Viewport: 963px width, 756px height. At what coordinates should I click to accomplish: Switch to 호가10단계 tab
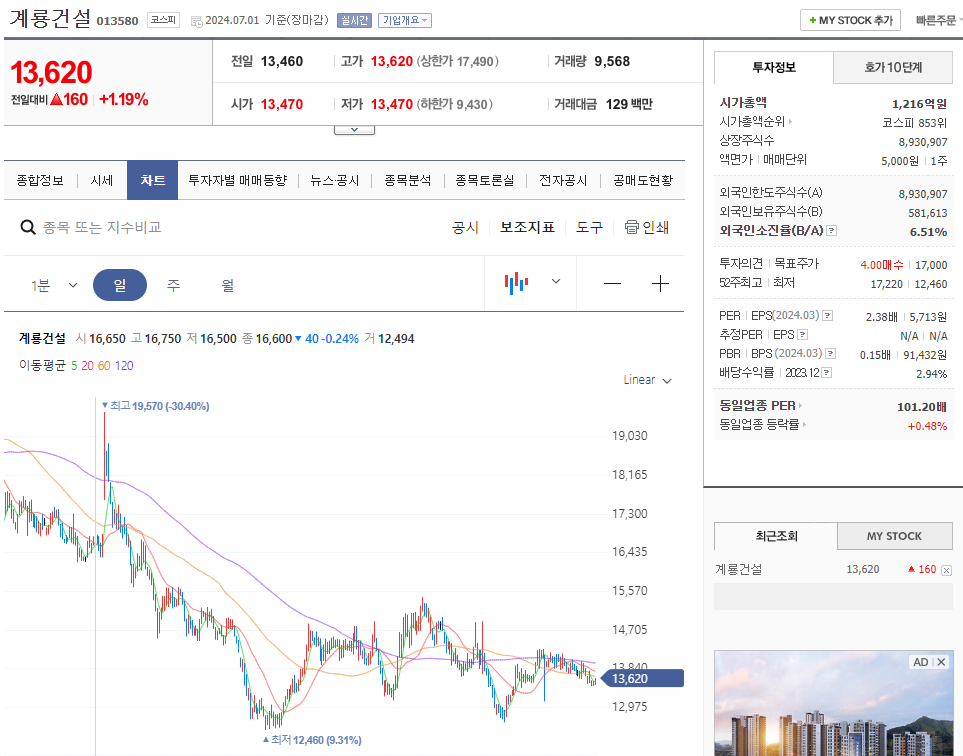(x=893, y=68)
